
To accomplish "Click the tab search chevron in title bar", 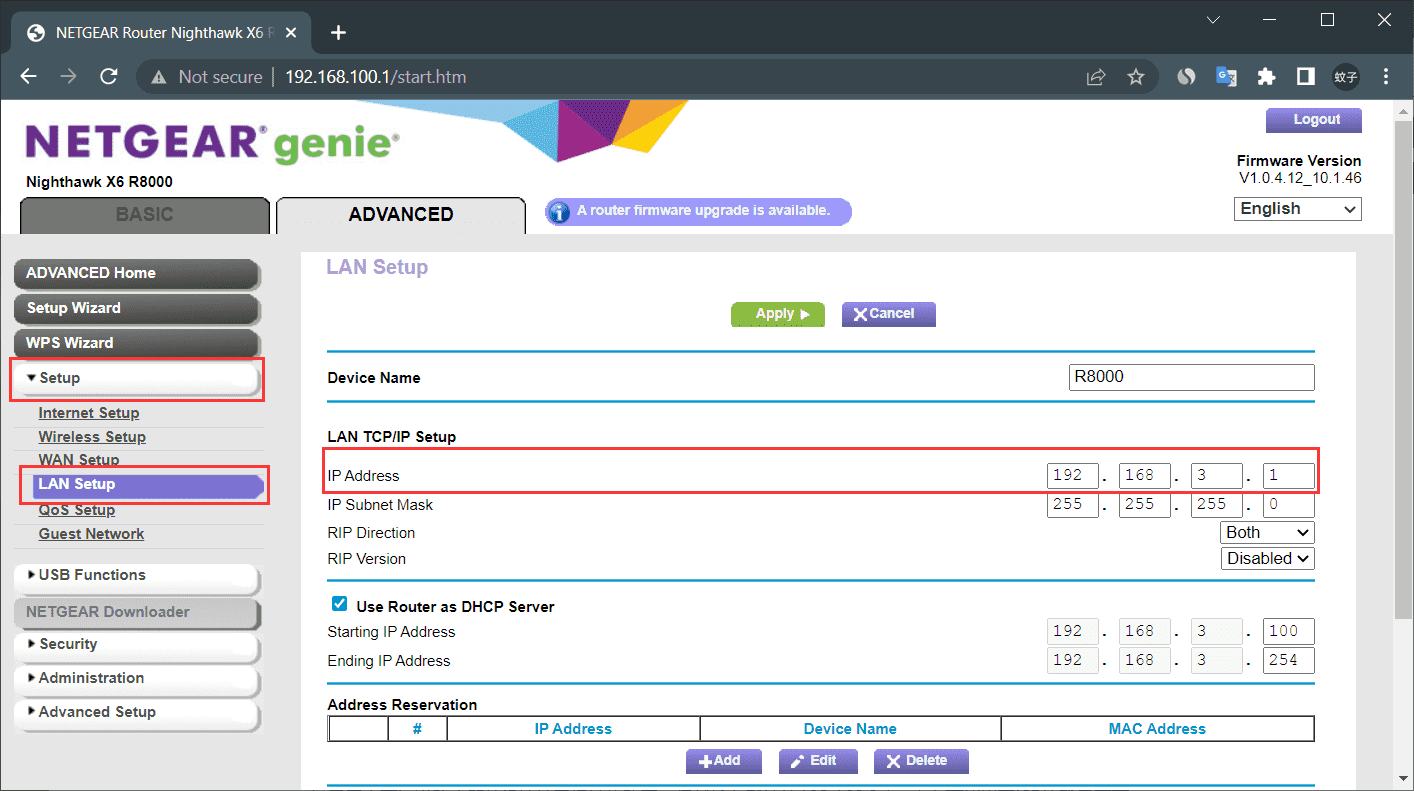I will [x=1213, y=20].
